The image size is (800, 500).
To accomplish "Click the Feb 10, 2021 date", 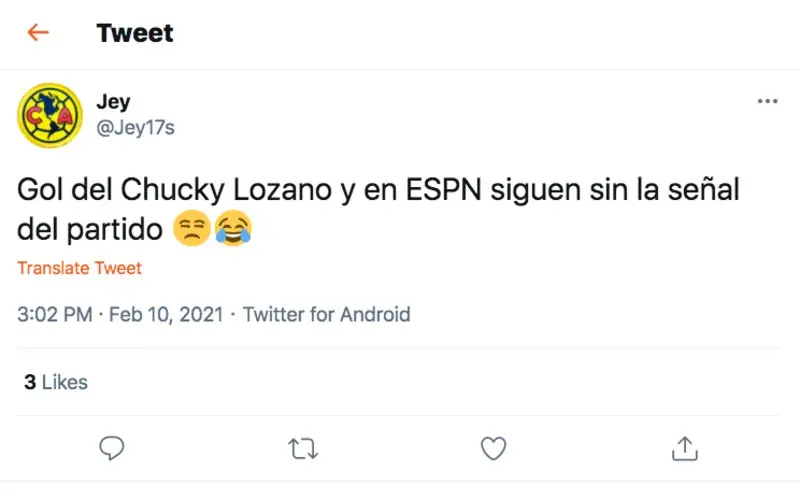I will click(166, 314).
